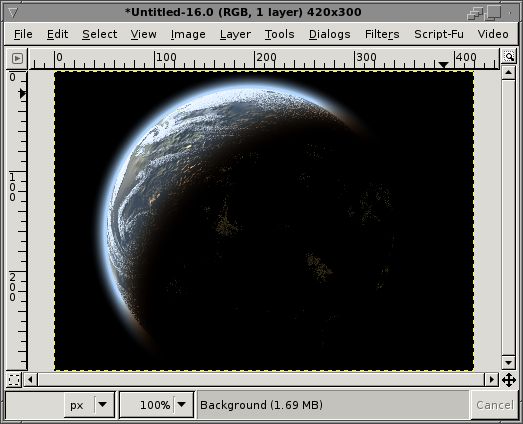Click the zoom percentage field showing 100%
The height and width of the screenshot is (424, 523).
[x=147, y=405]
